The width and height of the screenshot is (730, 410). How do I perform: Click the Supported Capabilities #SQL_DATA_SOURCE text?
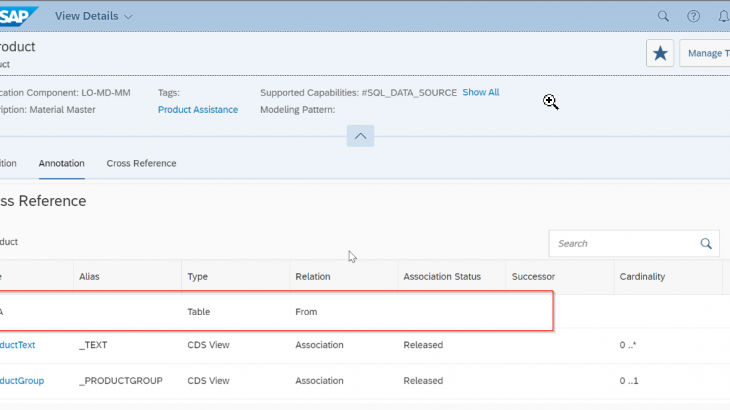[x=358, y=93]
